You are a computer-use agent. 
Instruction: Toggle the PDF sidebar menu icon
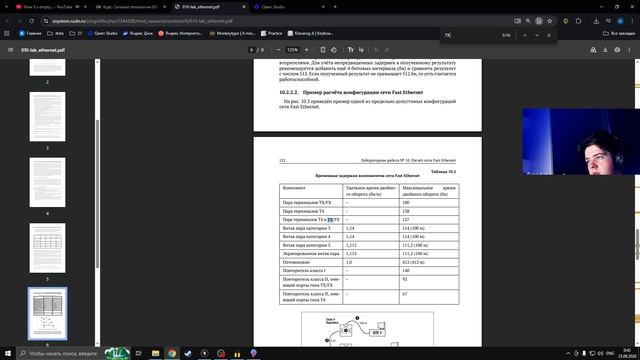(10, 50)
